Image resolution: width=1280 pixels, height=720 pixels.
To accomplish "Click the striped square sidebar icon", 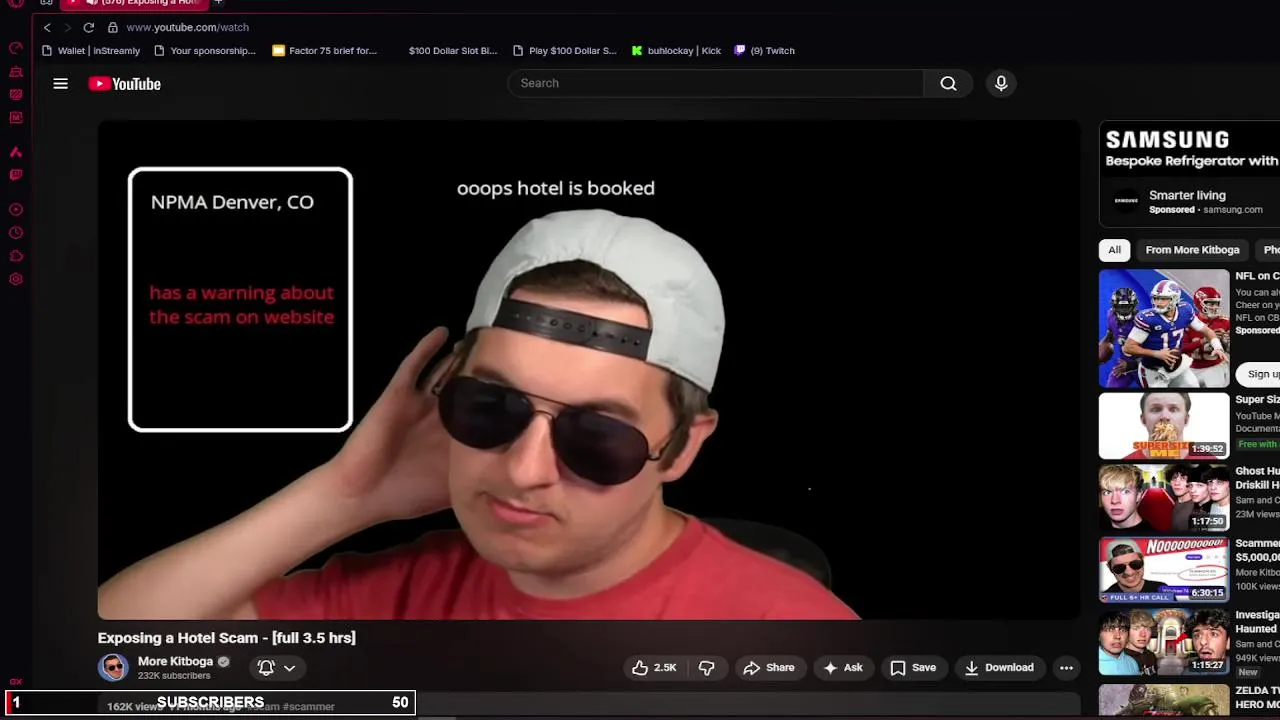I will pos(16,95).
